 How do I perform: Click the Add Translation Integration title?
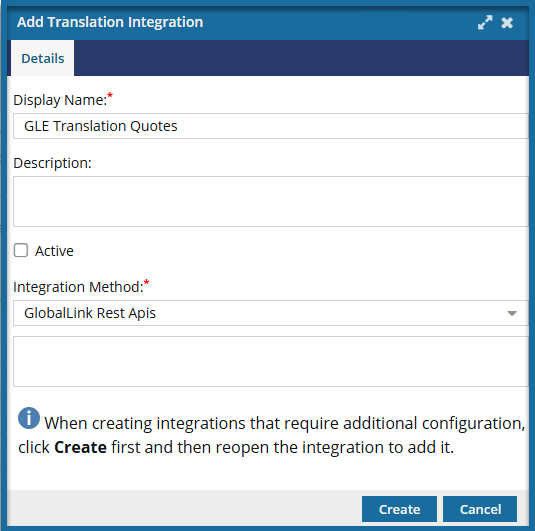tap(110, 22)
